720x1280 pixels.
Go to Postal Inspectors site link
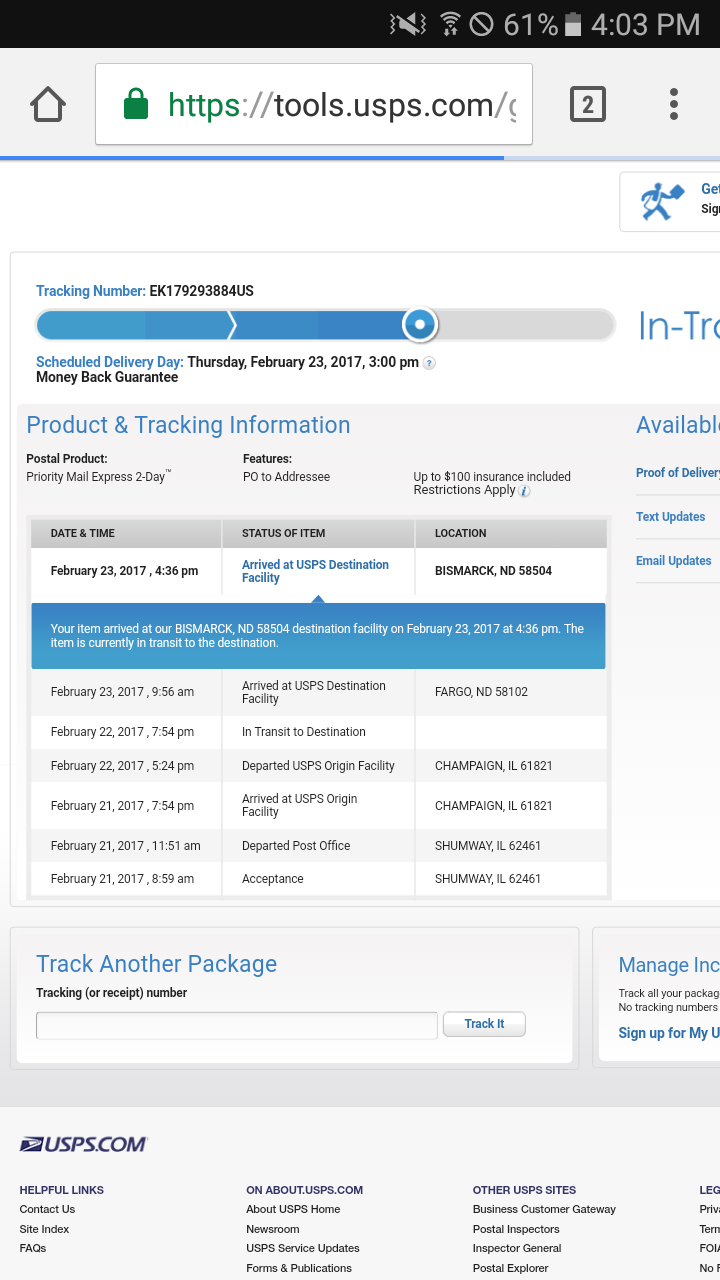tap(516, 1229)
